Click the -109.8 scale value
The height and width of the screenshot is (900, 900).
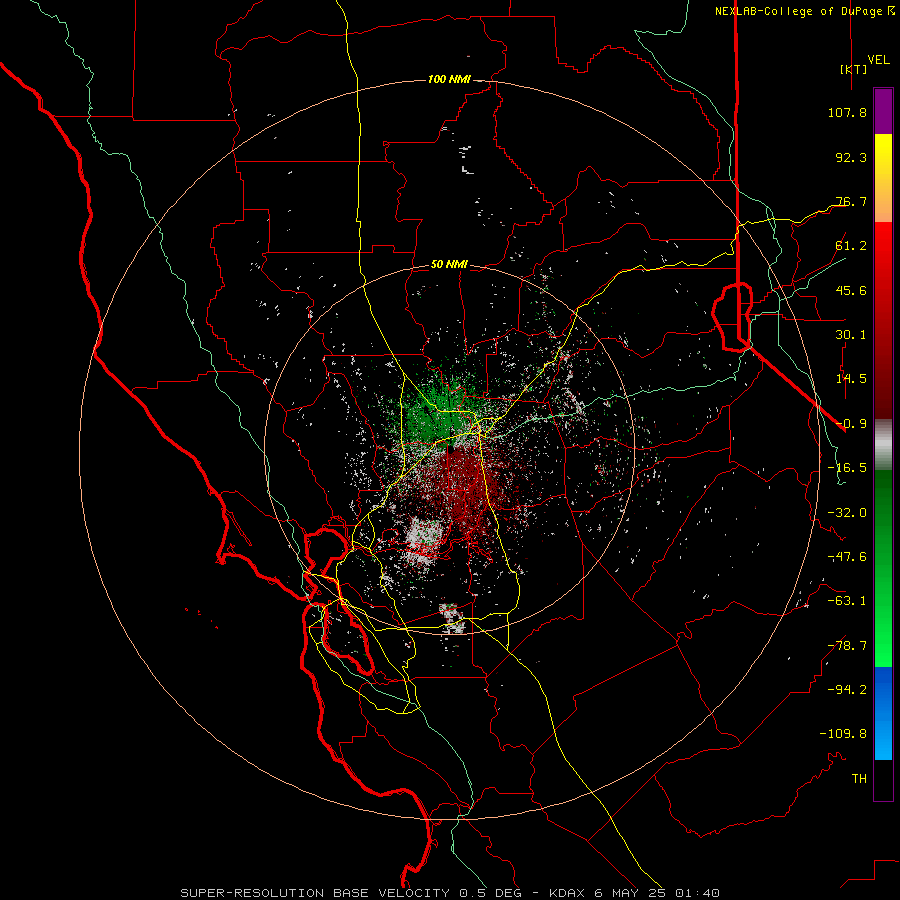844,734
